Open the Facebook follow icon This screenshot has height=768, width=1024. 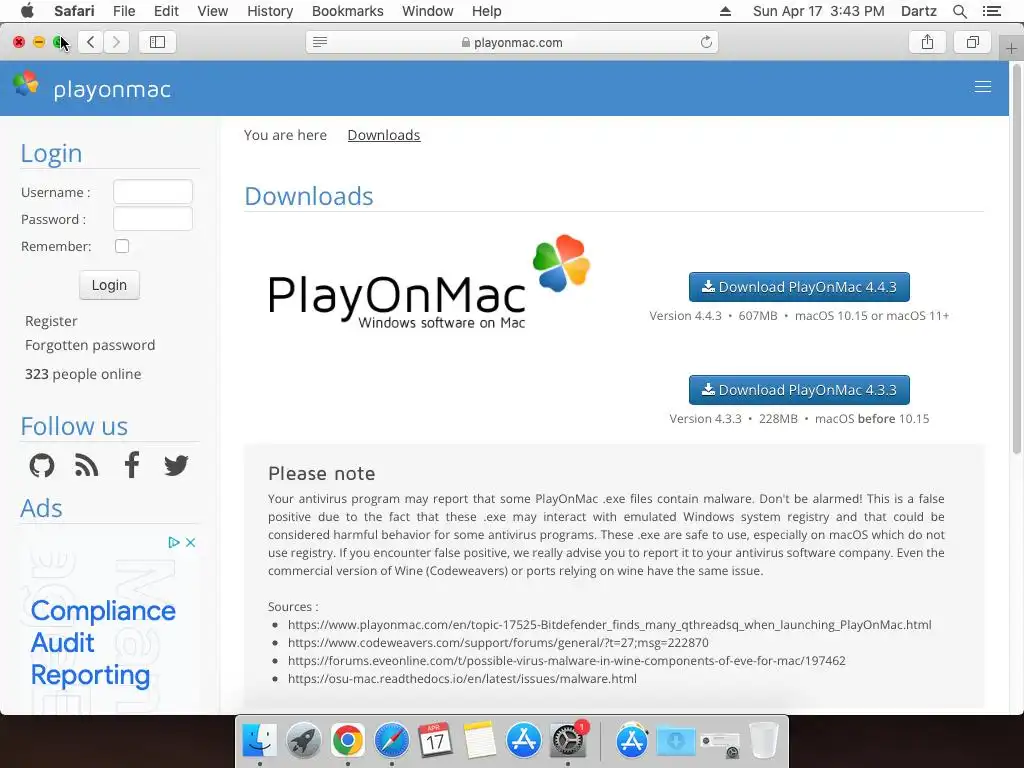(132, 465)
